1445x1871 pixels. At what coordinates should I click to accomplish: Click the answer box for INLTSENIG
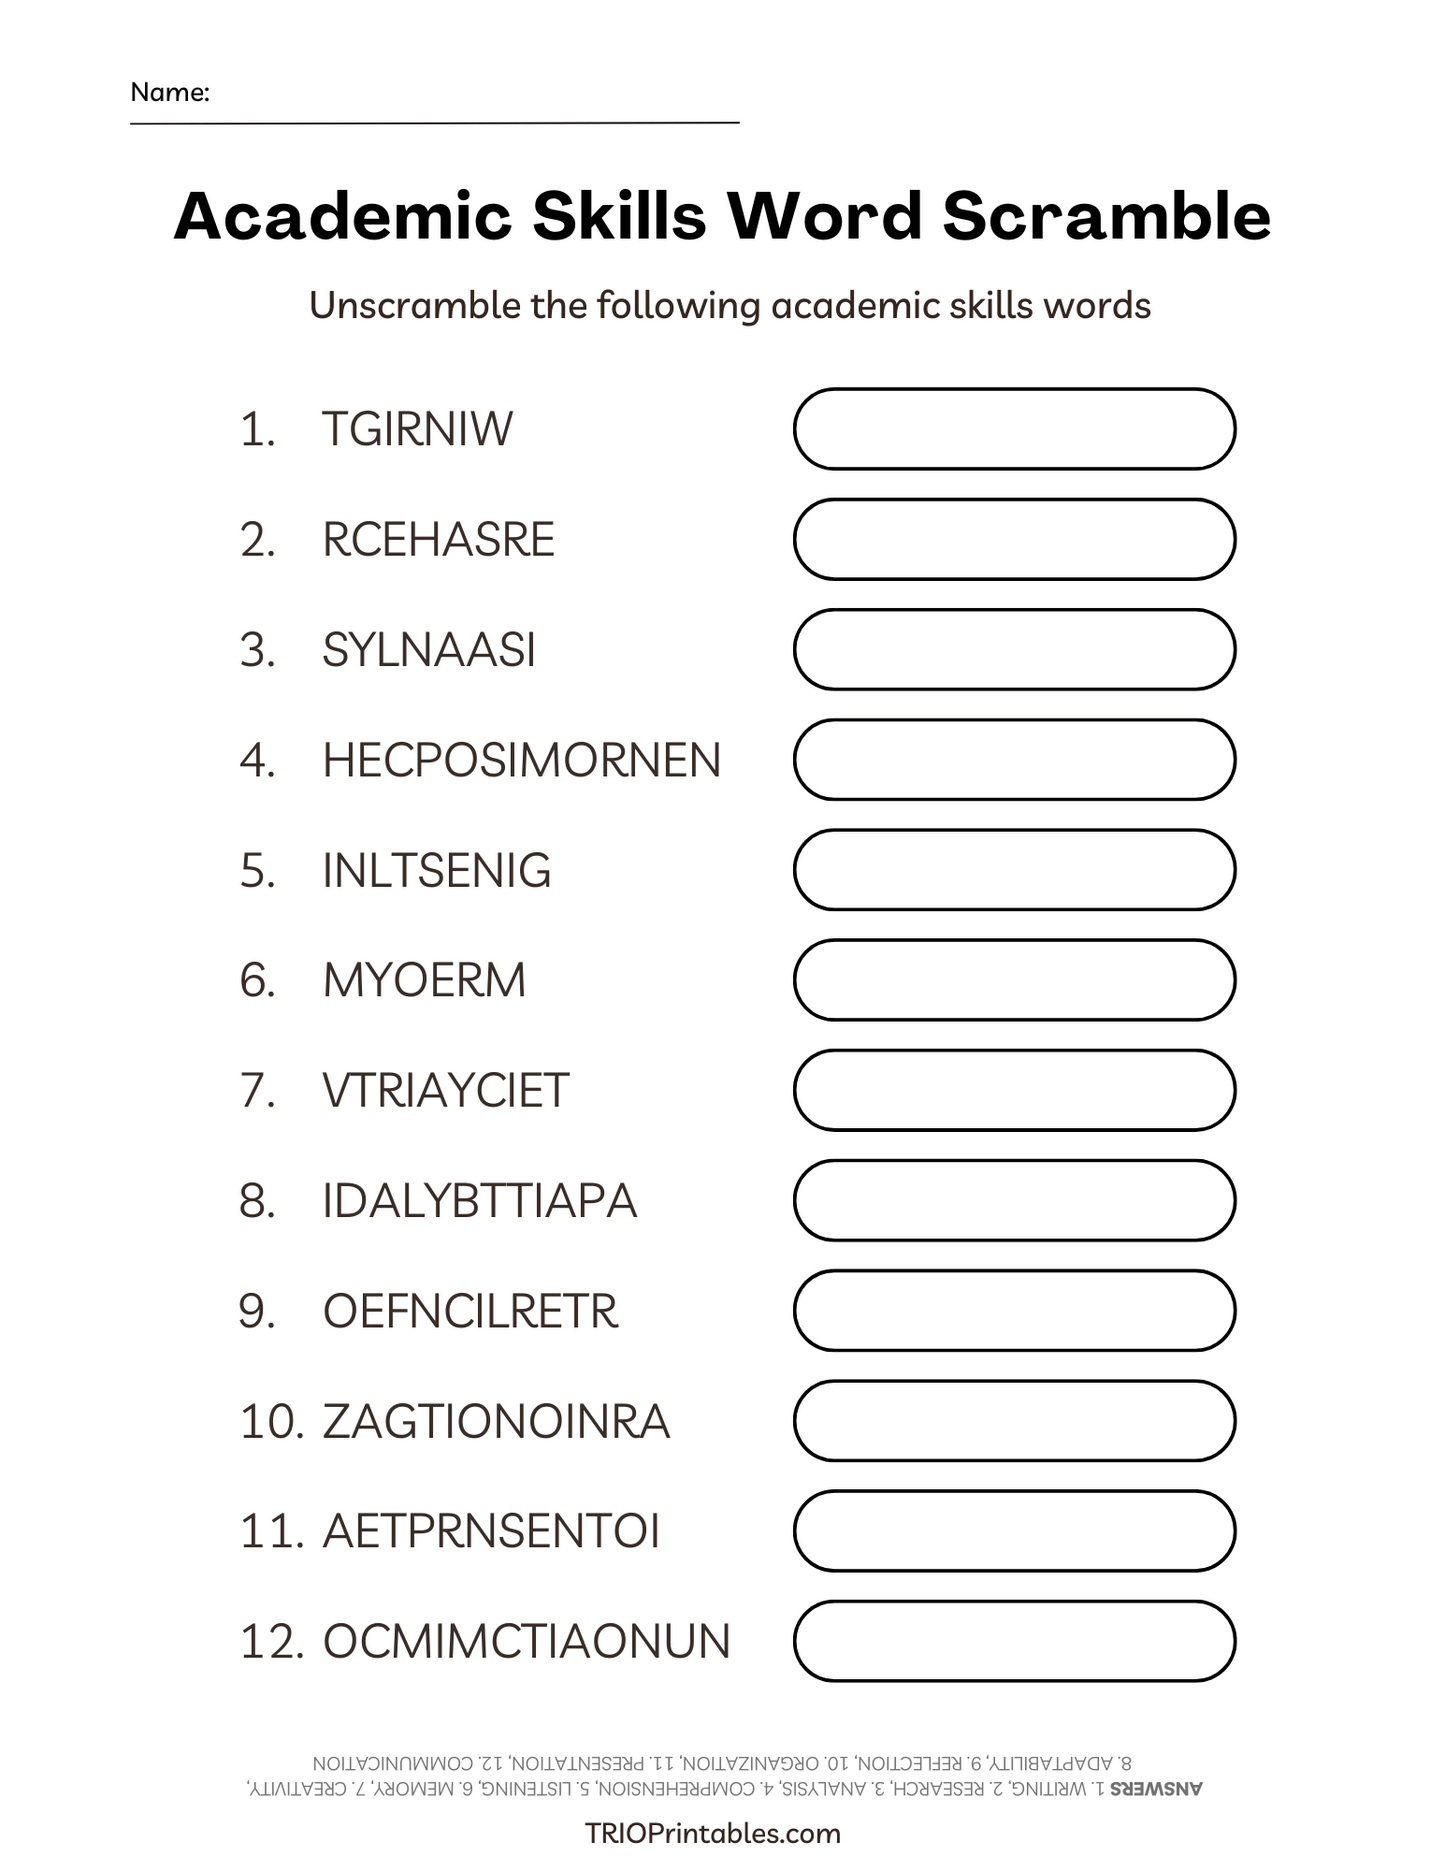point(1014,869)
